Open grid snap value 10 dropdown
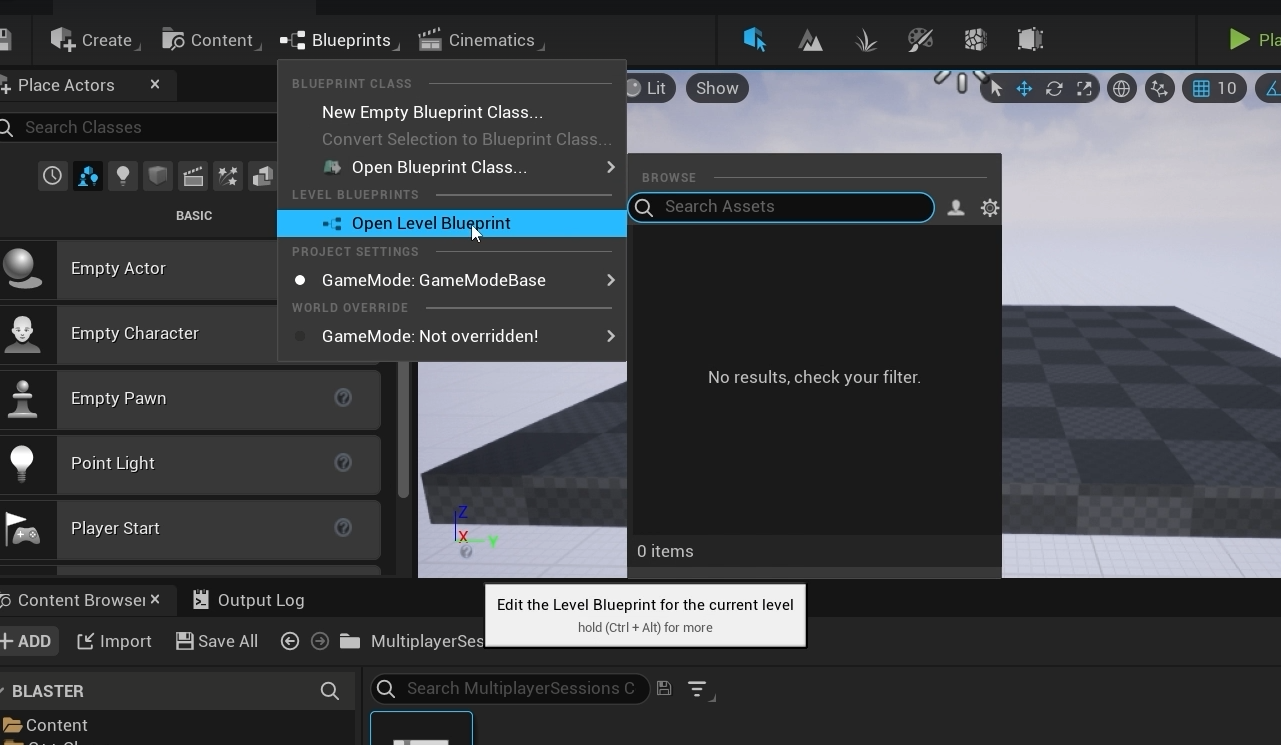This screenshot has width=1281, height=745. point(1226,88)
